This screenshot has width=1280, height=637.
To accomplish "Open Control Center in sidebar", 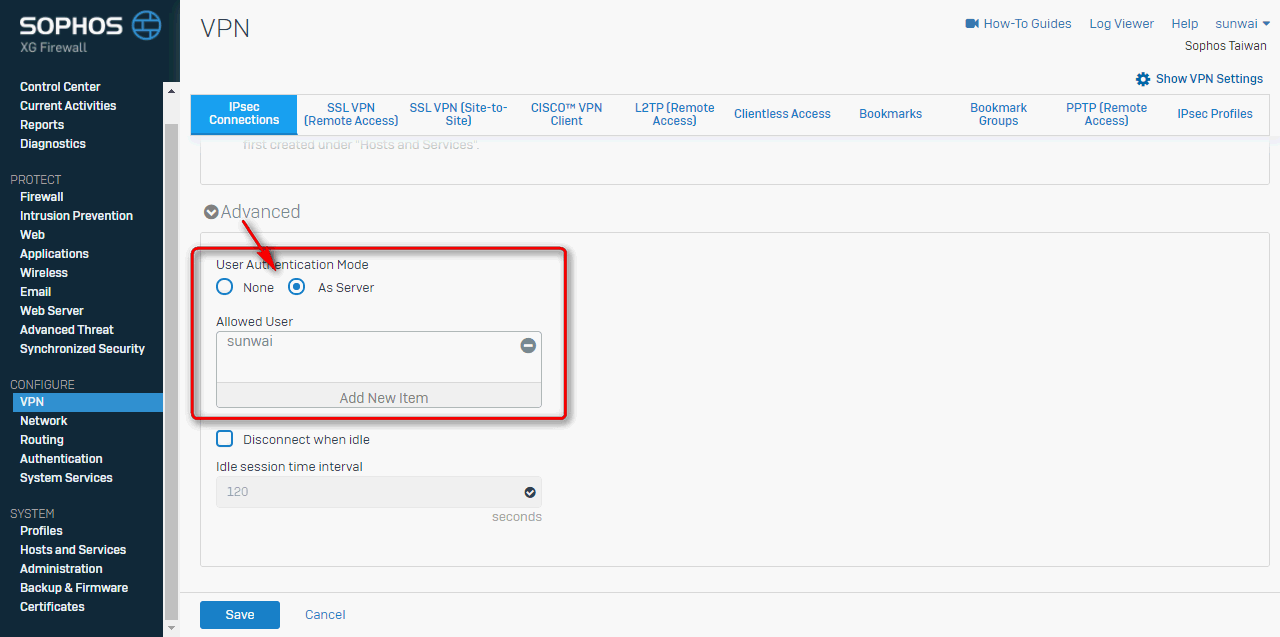I will click(x=60, y=87).
